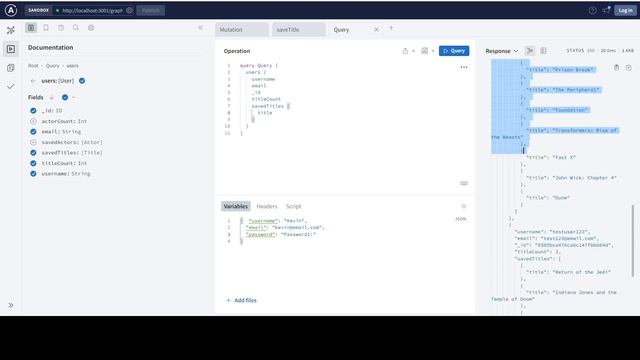Click the SANDBOX badge
The width and height of the screenshot is (640, 360).
coord(38,10)
